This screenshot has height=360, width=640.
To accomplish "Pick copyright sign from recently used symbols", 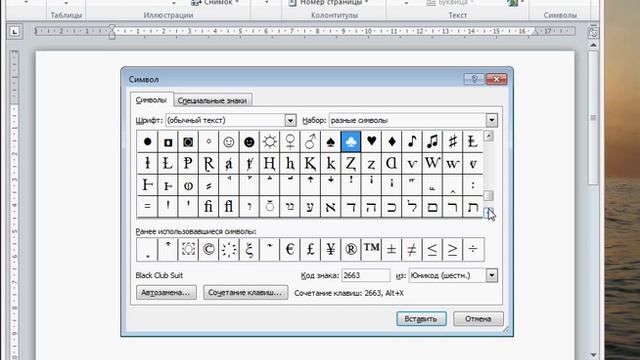I will [x=208, y=249].
